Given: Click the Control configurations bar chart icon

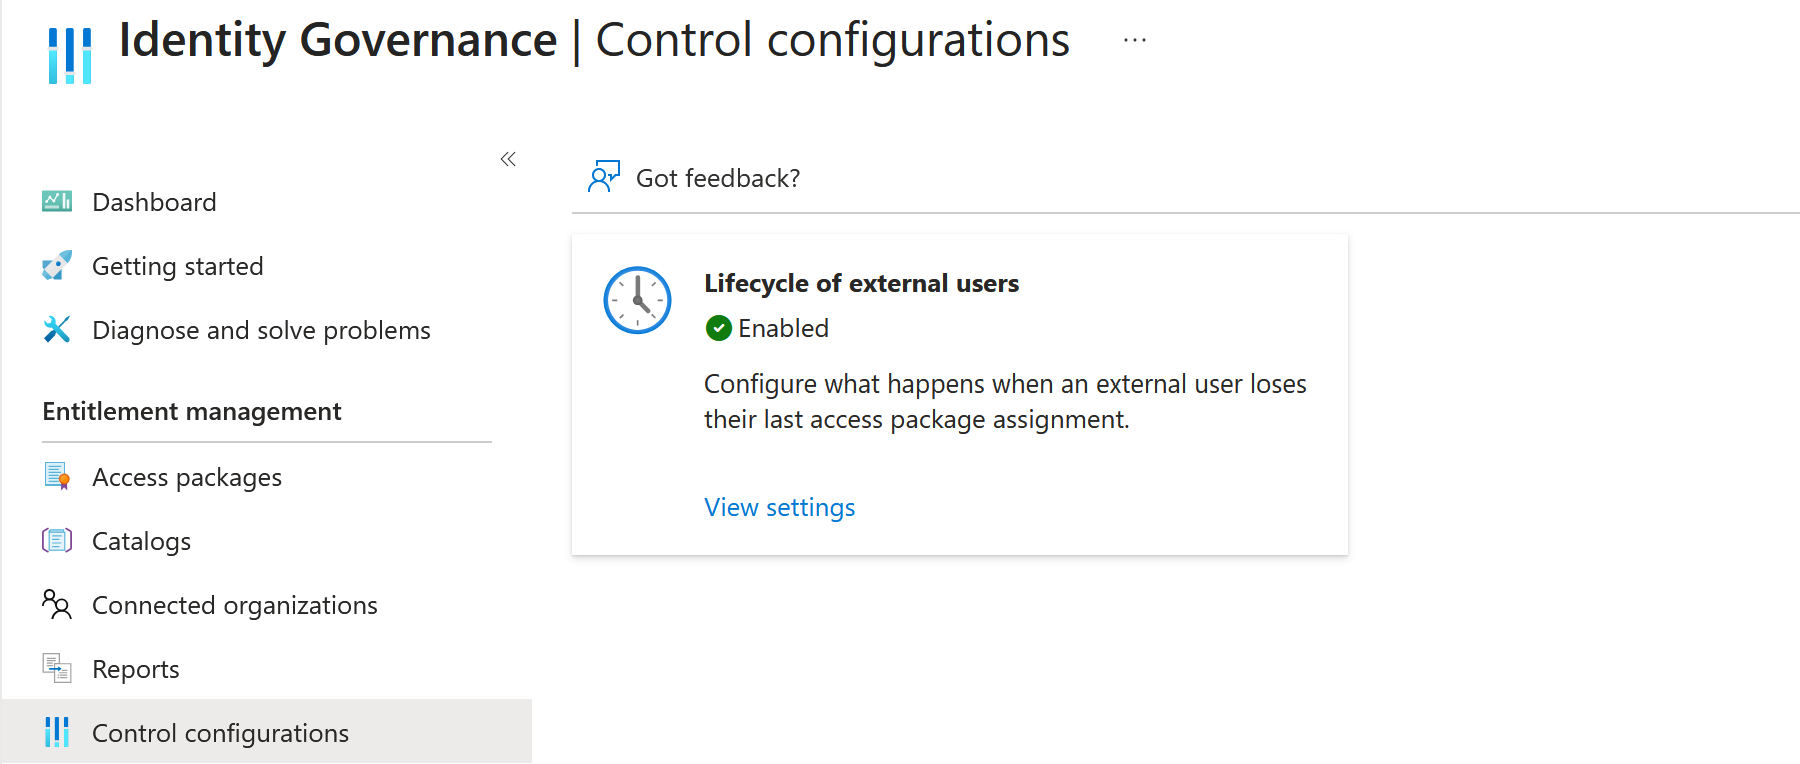Looking at the screenshot, I should click(x=57, y=732).
